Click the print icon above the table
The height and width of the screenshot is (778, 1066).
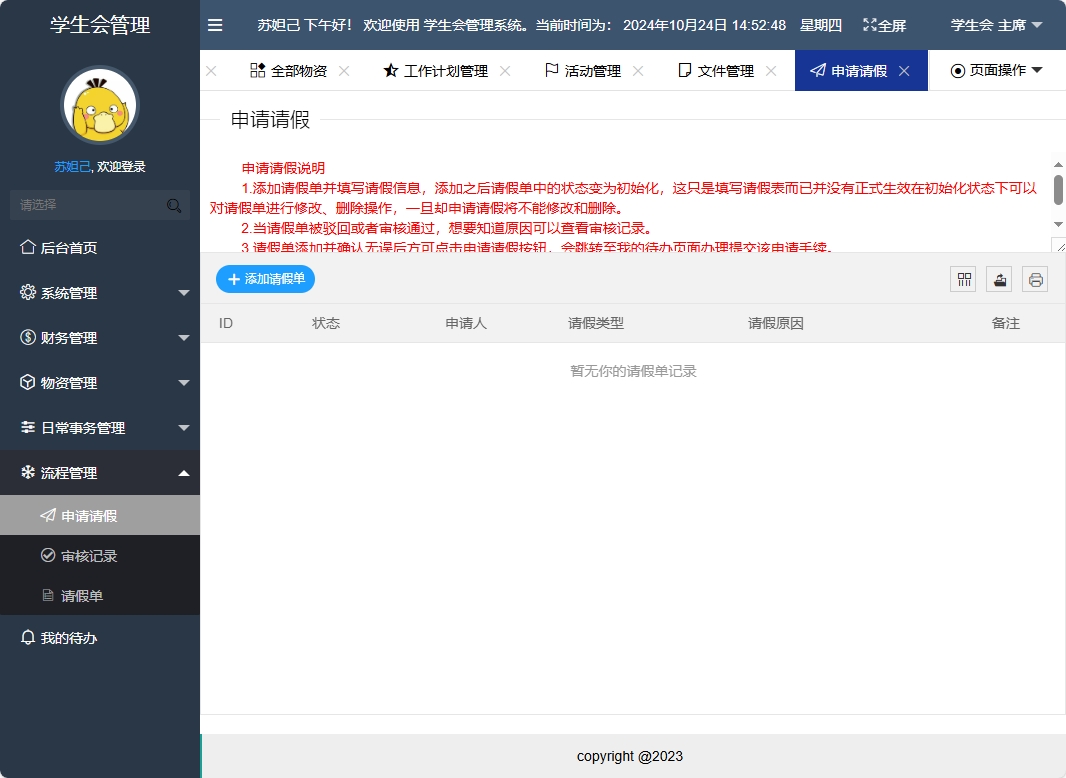click(x=1035, y=279)
